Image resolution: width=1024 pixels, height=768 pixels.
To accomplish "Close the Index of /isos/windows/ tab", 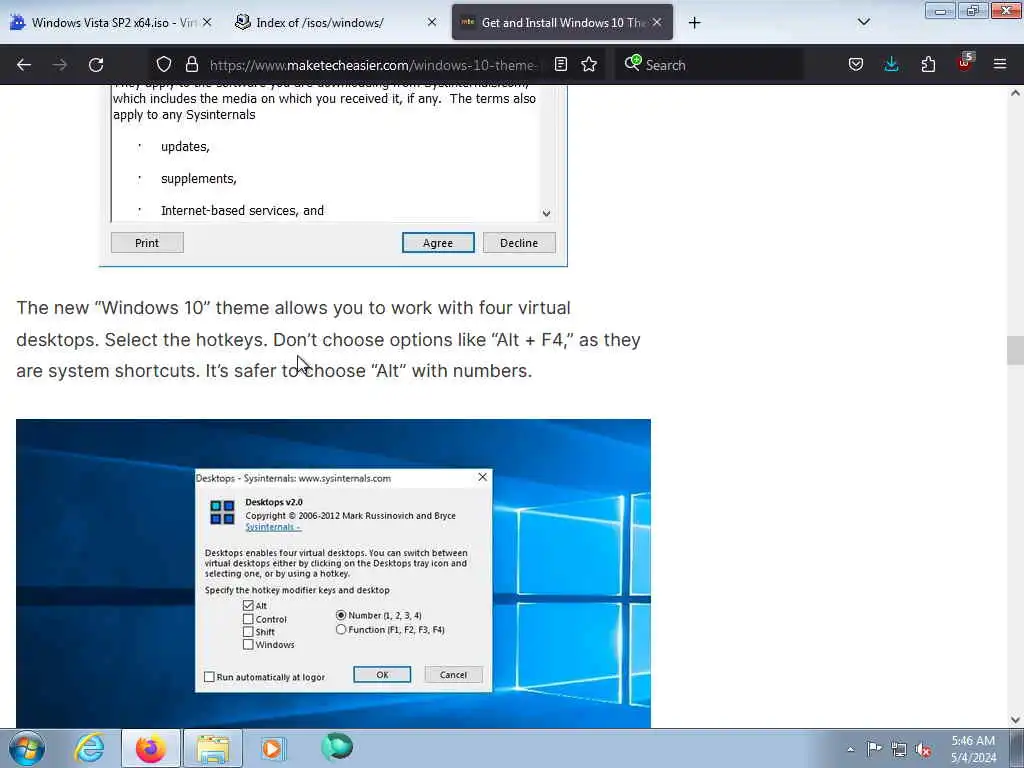I will [x=432, y=22].
